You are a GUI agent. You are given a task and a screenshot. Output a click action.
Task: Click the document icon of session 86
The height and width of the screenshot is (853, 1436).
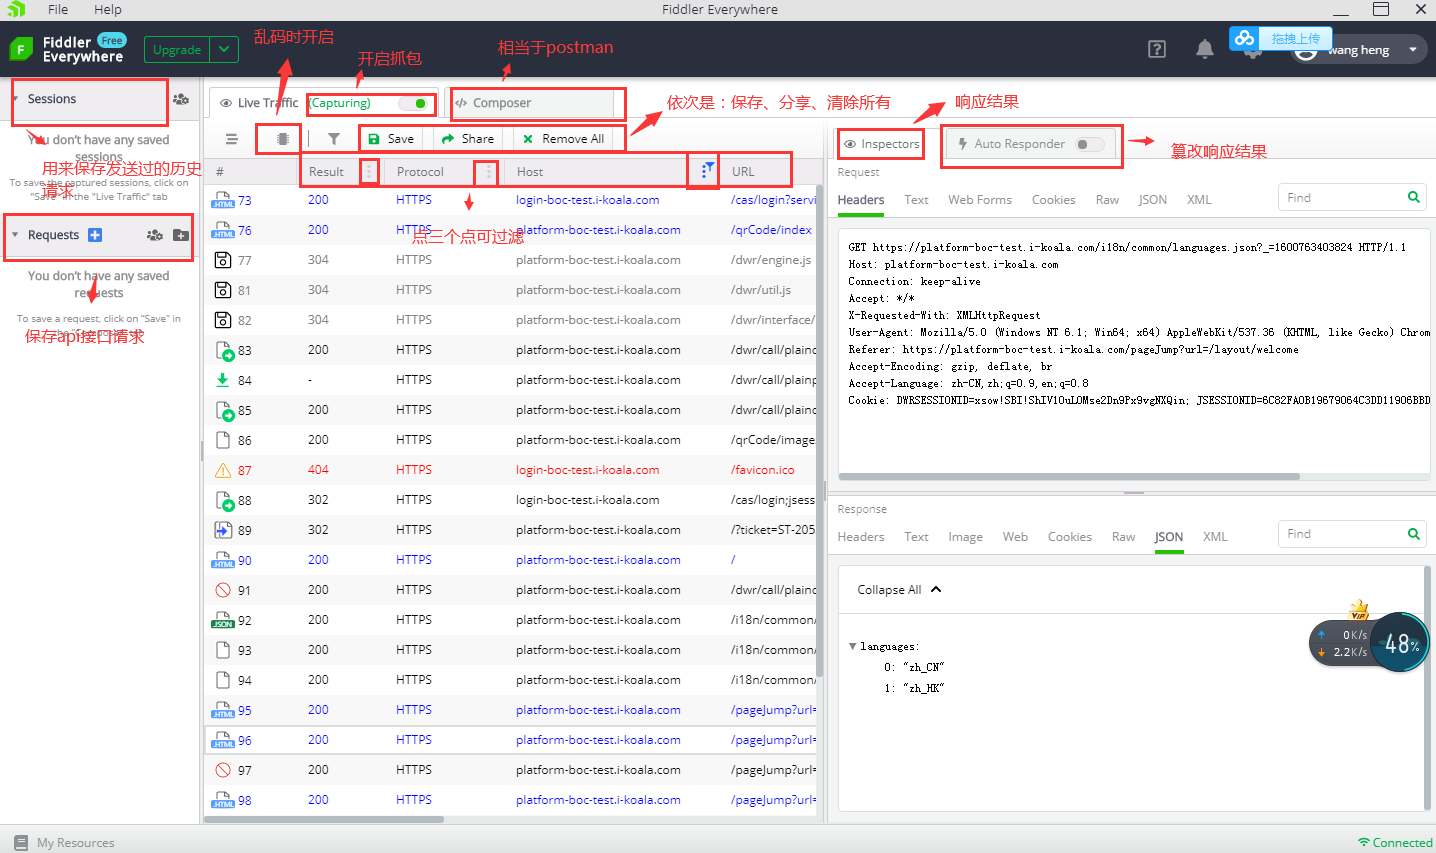click(223, 440)
